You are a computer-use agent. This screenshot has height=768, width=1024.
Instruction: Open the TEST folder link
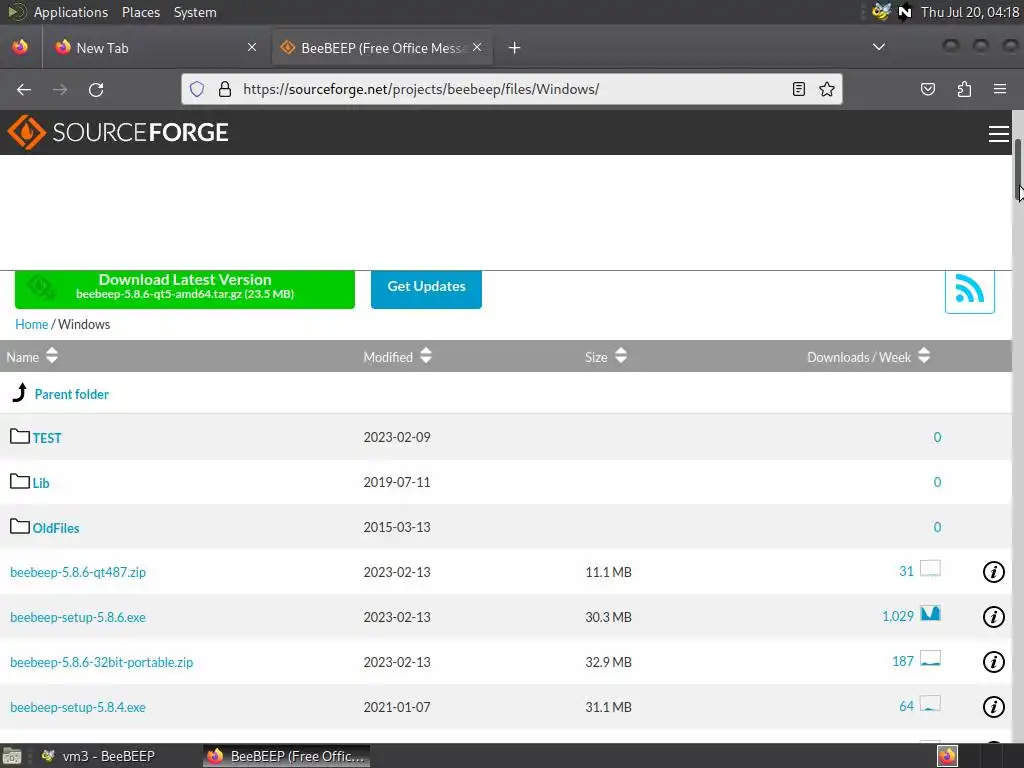(47, 438)
